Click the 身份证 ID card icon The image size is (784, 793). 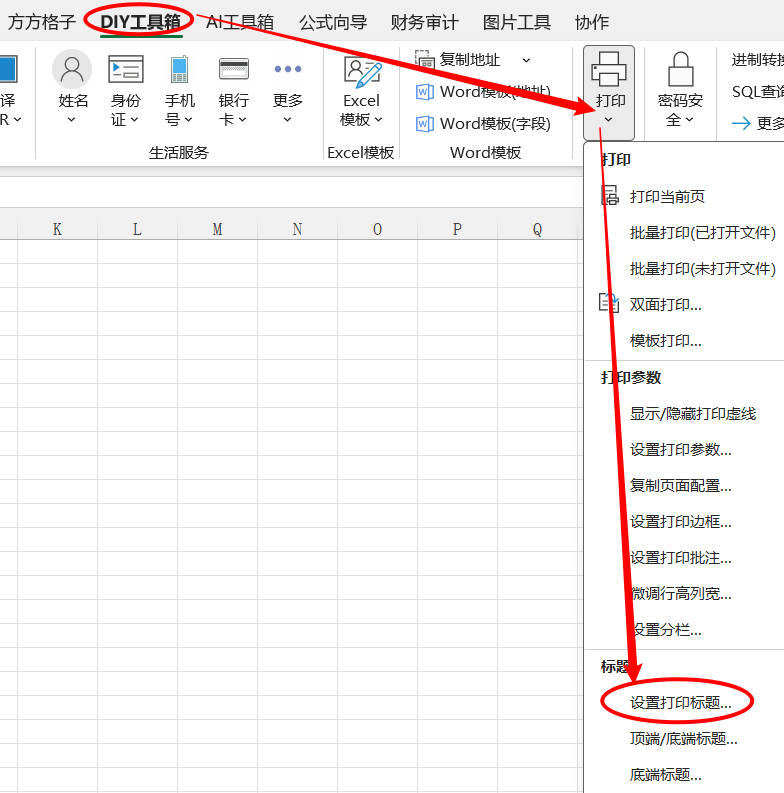click(126, 69)
